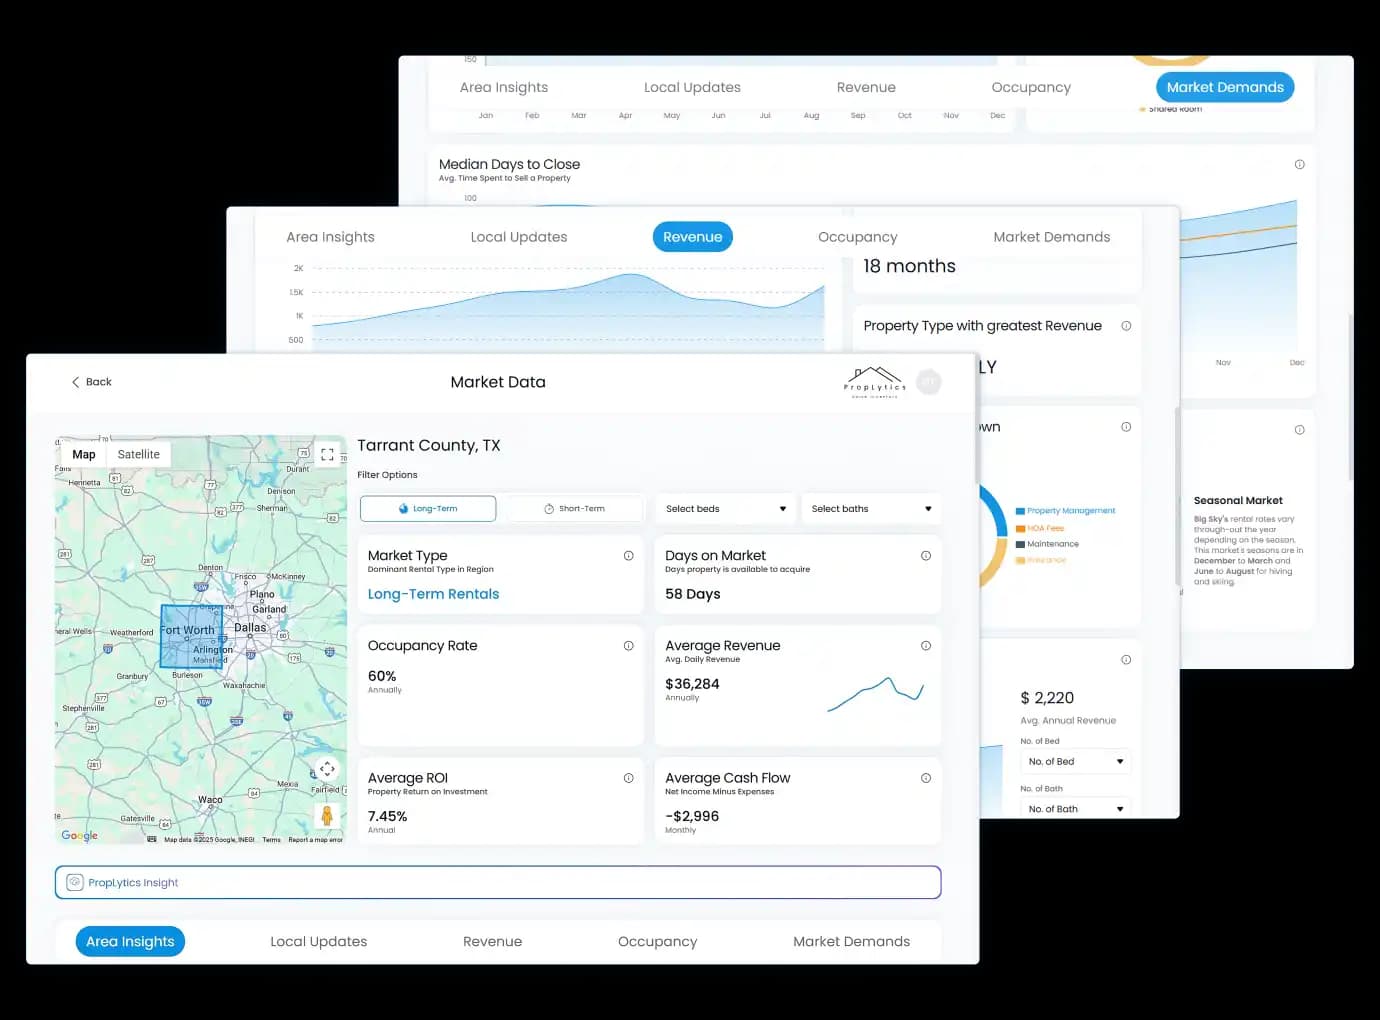This screenshot has width=1380, height=1020.
Task: Click the Back button
Action: pyautogui.click(x=90, y=381)
